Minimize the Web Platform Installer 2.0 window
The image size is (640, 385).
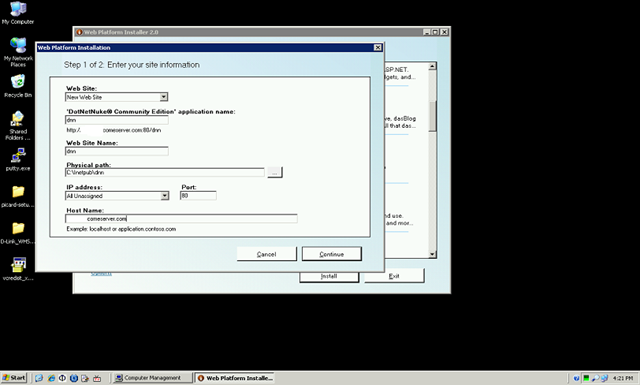(x=427, y=32)
